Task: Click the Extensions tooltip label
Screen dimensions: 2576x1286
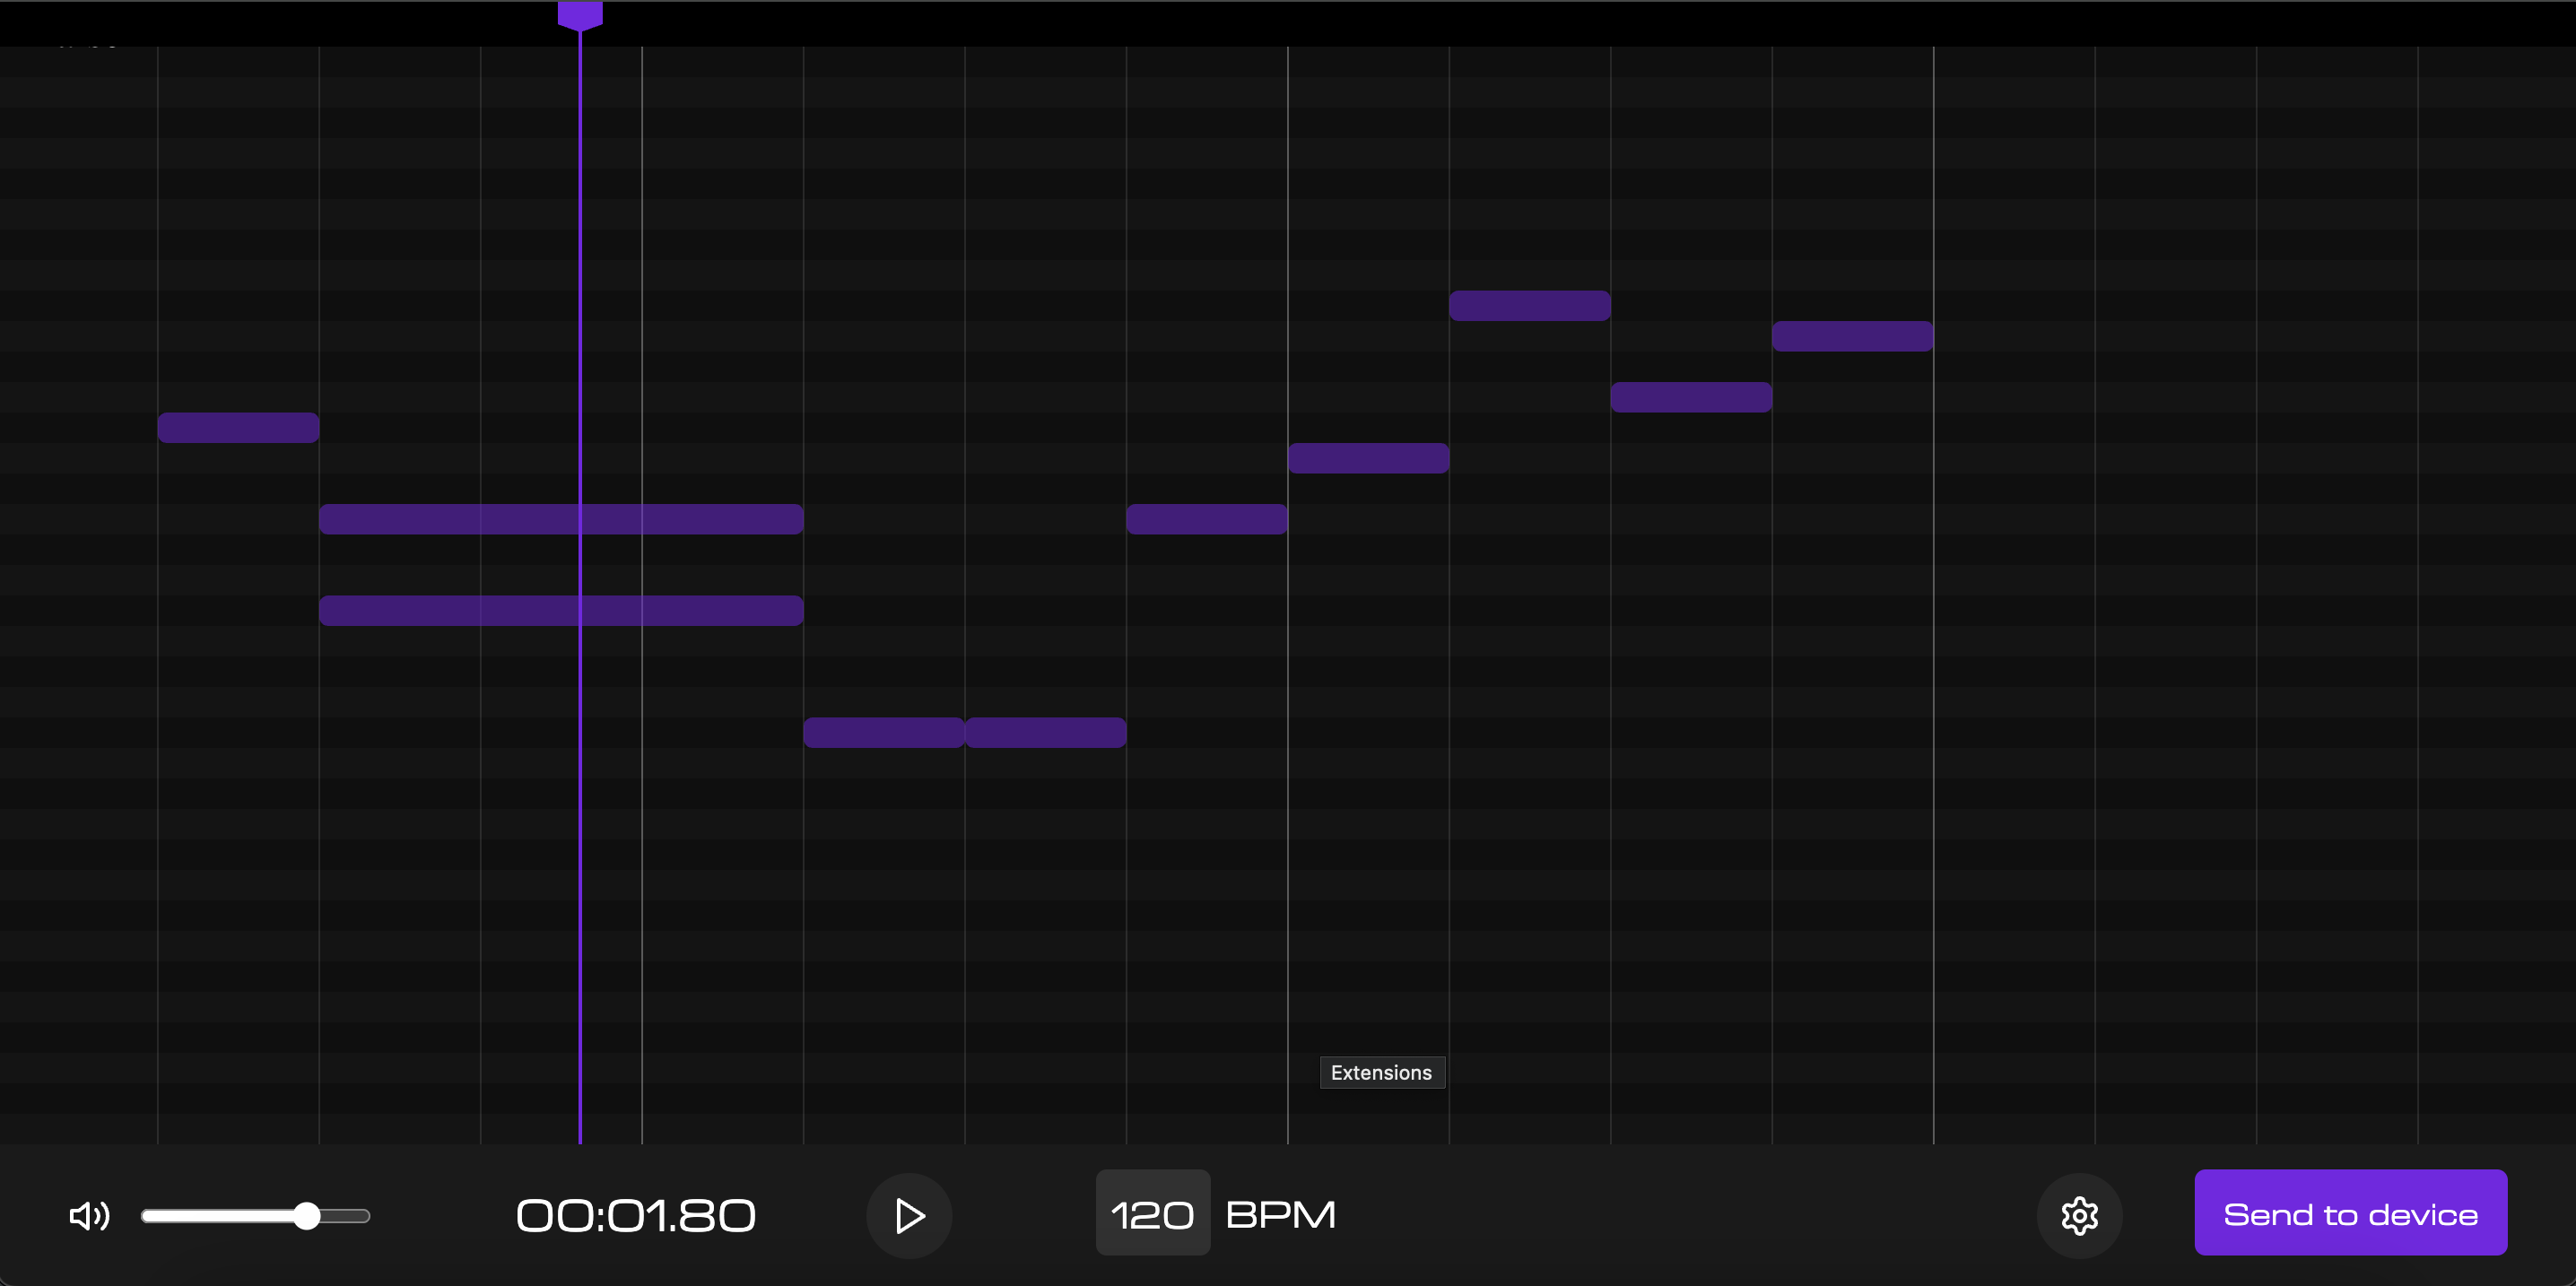Action: tap(1381, 1073)
